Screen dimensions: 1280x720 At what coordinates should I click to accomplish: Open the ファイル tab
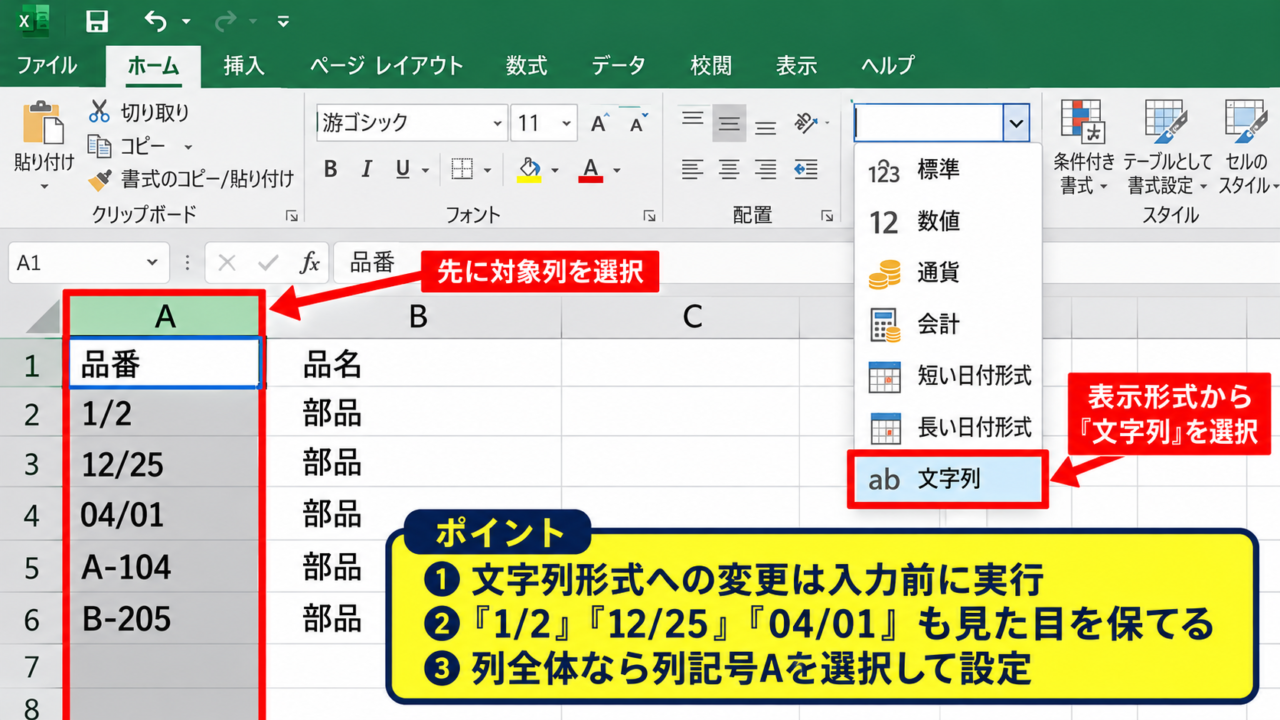[x=47, y=66]
